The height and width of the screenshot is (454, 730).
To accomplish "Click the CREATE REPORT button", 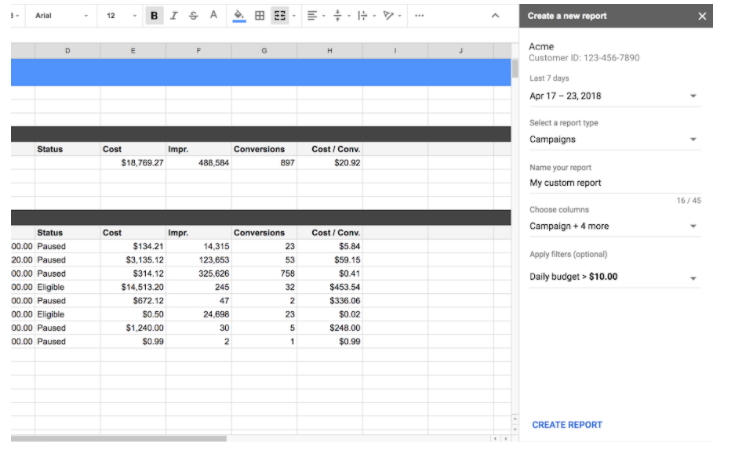I will (567, 425).
